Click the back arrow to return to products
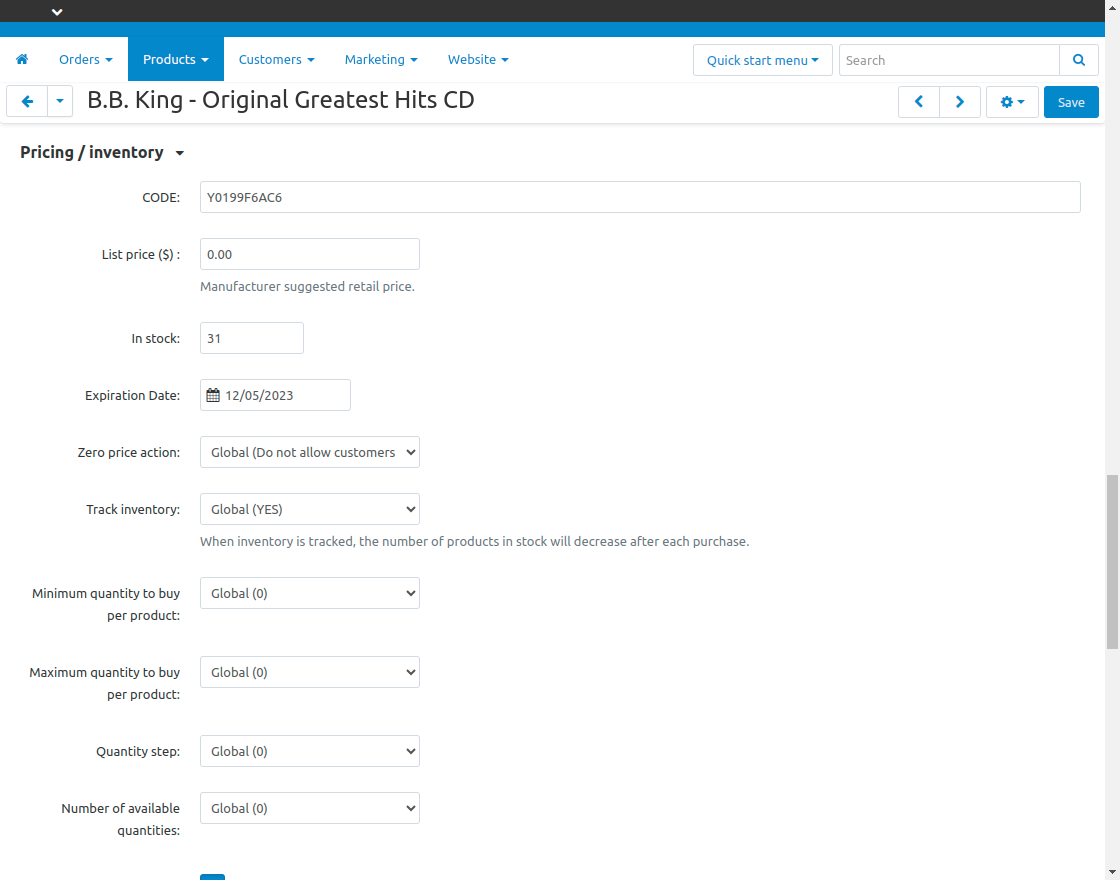The height and width of the screenshot is (880, 1120). coord(27,101)
